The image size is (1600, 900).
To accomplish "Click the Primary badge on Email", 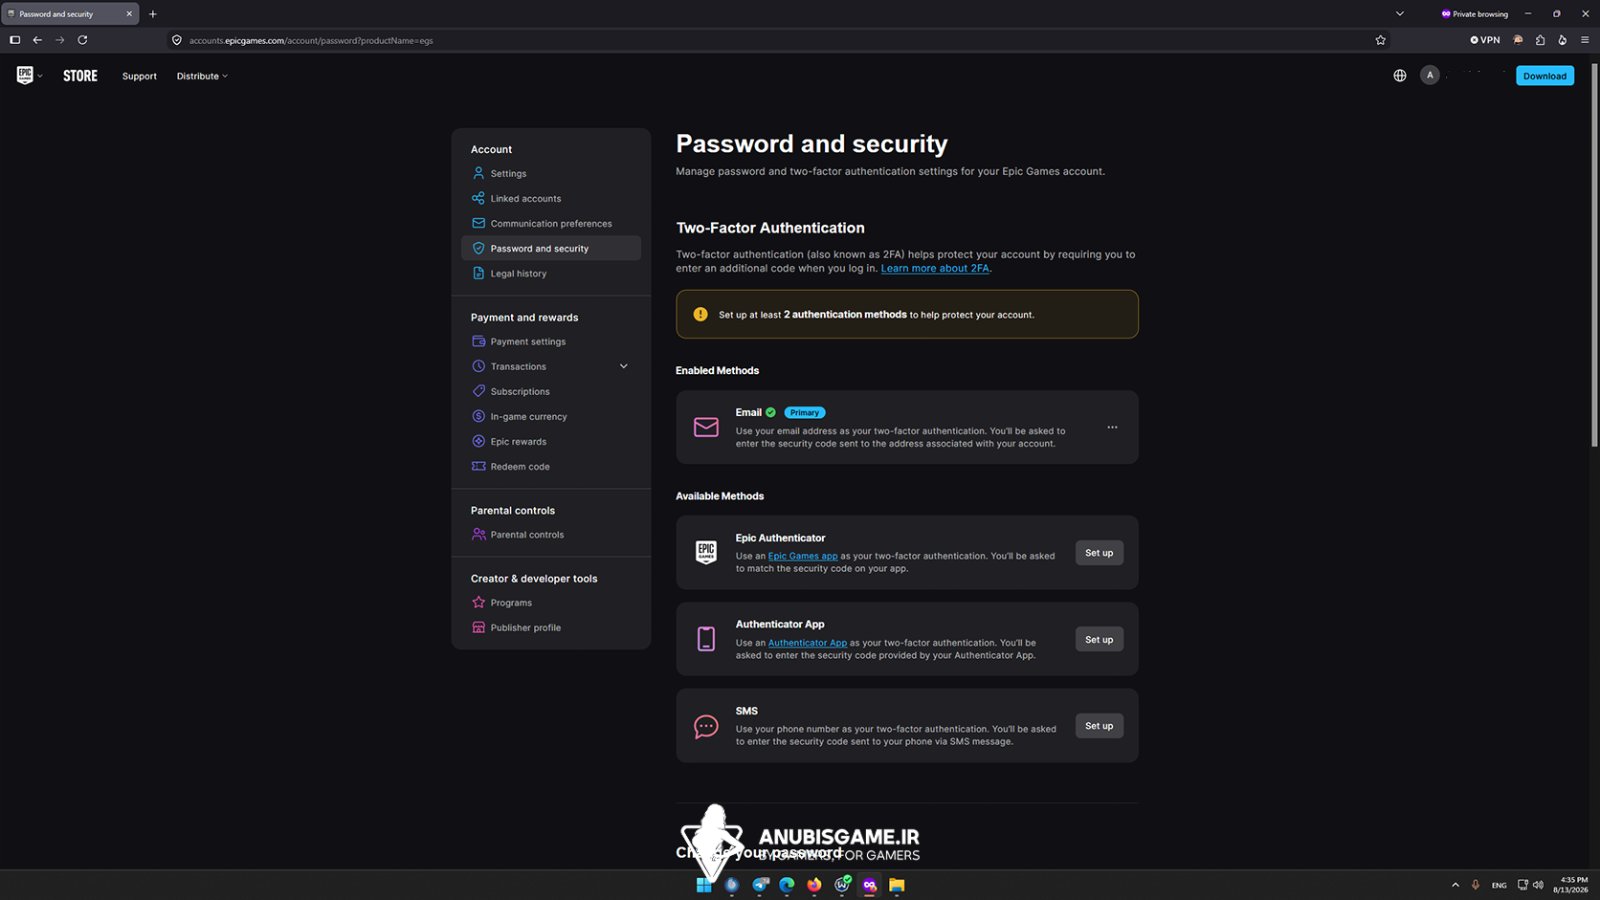I will click(x=805, y=412).
